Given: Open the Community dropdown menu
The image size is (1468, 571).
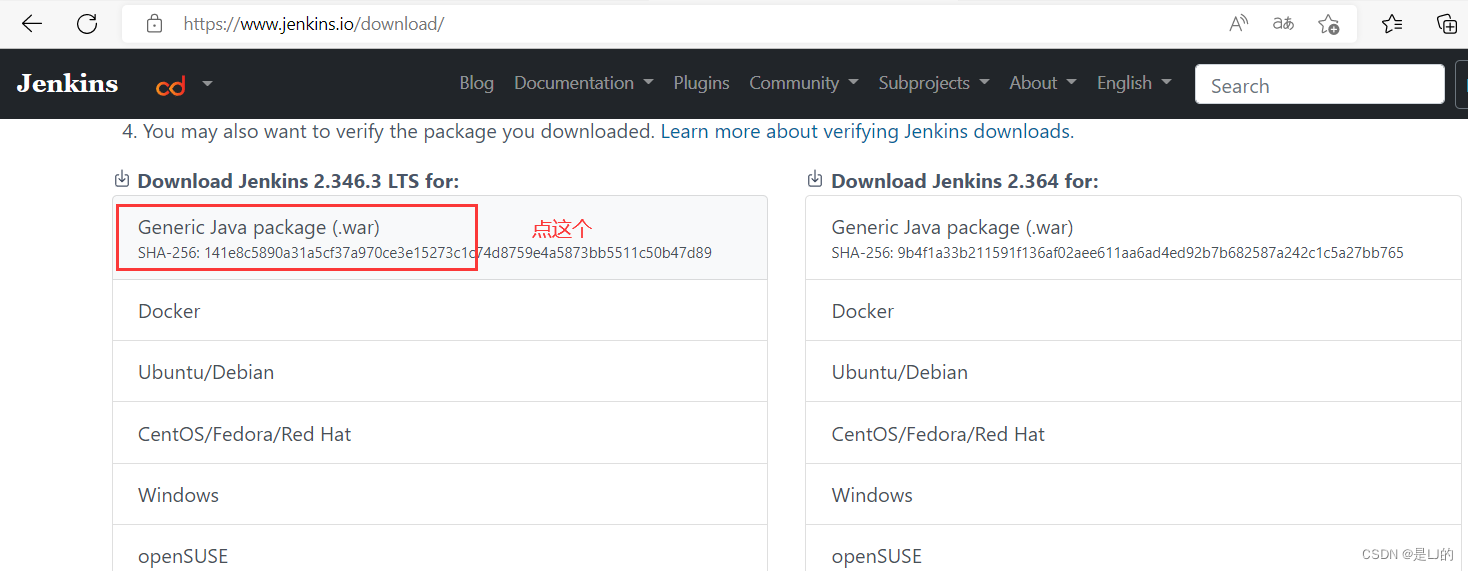Looking at the screenshot, I should pyautogui.click(x=804, y=83).
